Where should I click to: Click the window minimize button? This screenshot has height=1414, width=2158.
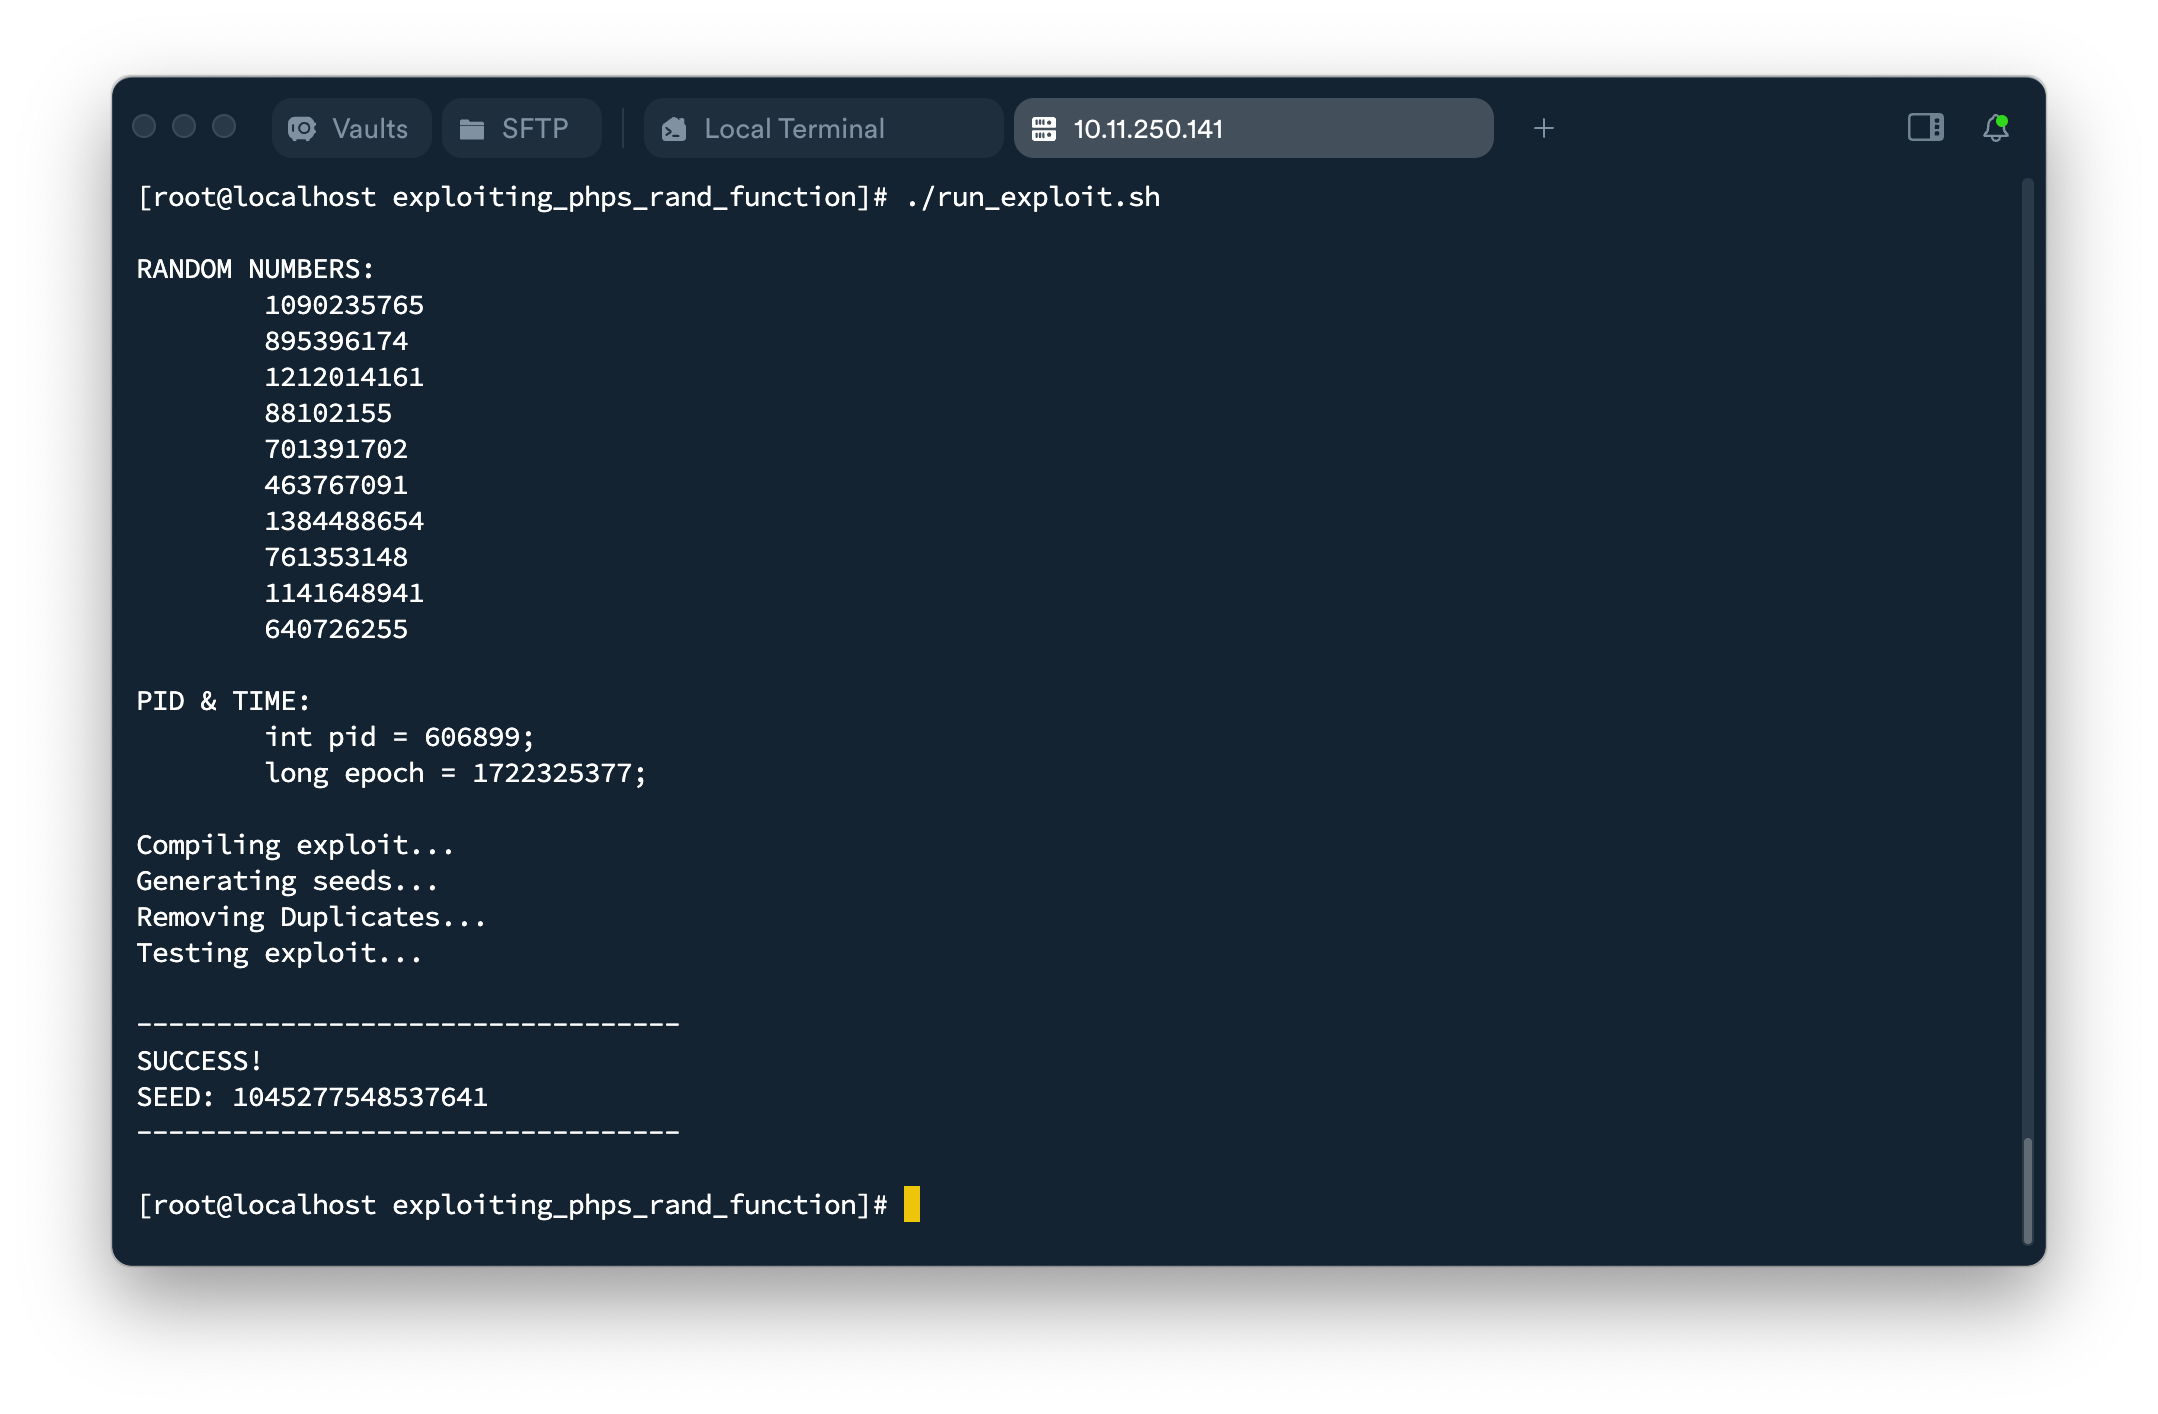[x=184, y=127]
